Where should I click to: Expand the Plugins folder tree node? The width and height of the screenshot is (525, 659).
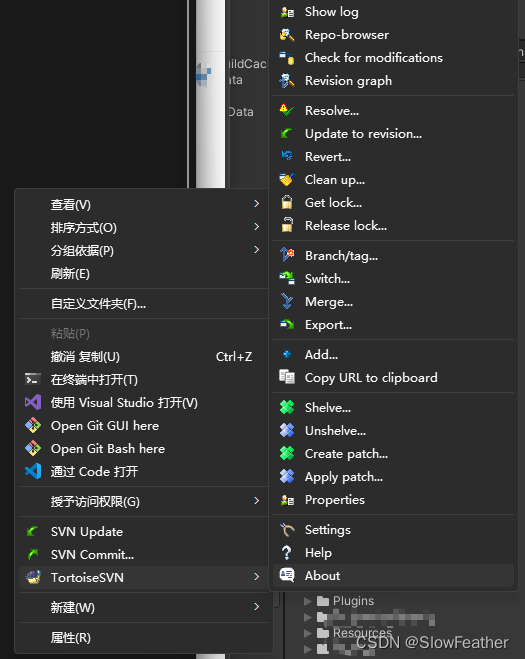point(308,601)
